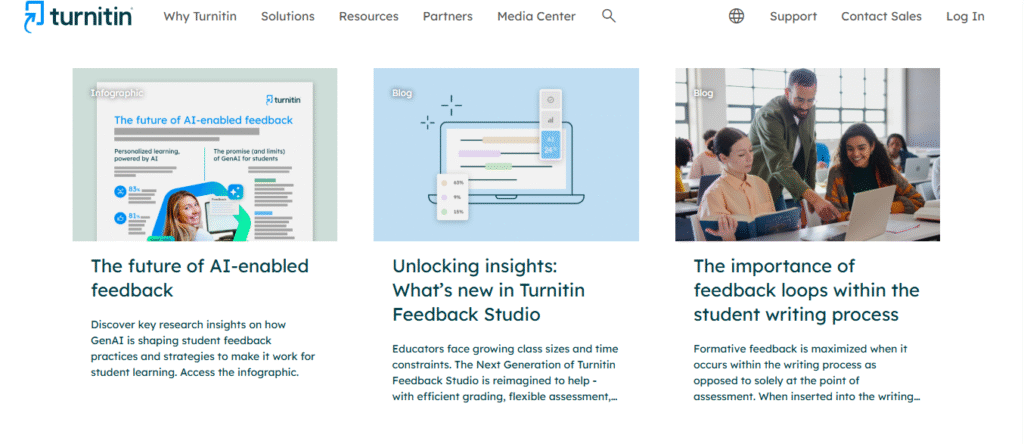Click the Infographic tag label
The height and width of the screenshot is (444, 1024).
(117, 93)
